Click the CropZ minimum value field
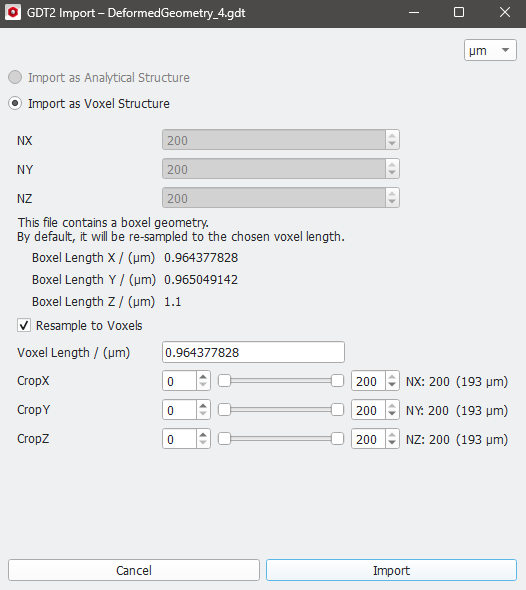526x590 pixels. 179,439
